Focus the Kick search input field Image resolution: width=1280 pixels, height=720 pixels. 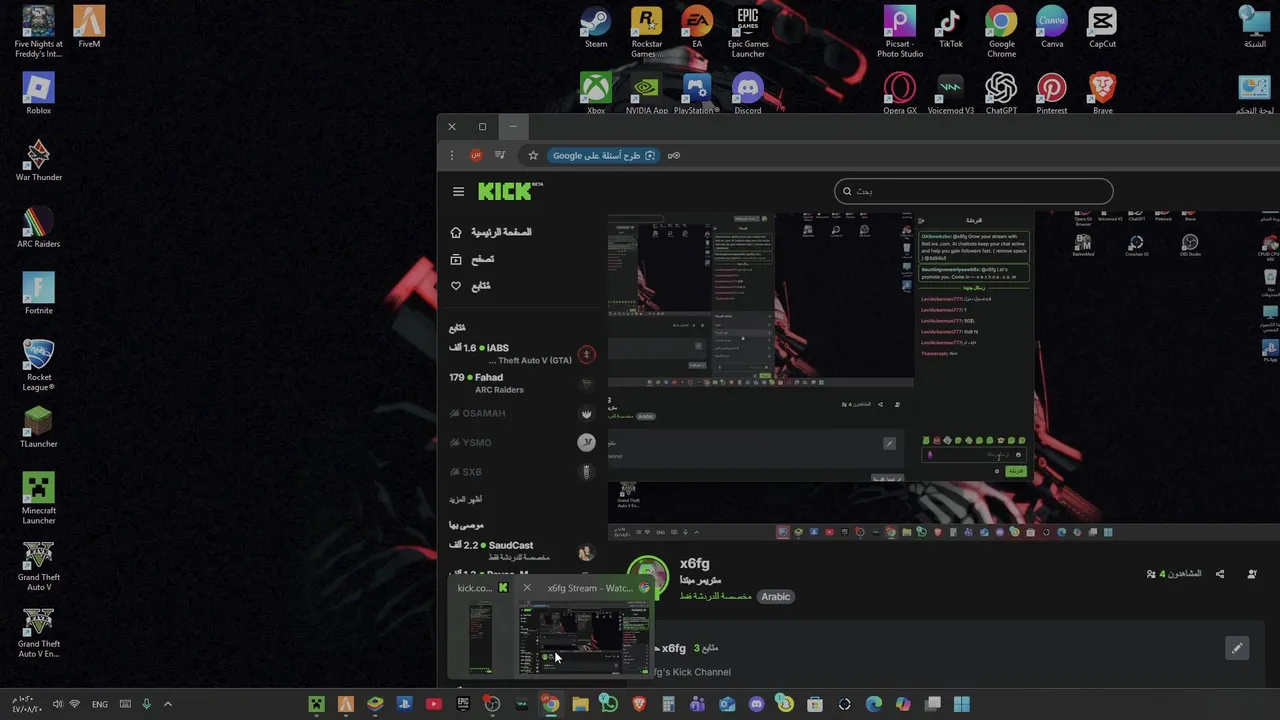tap(973, 191)
